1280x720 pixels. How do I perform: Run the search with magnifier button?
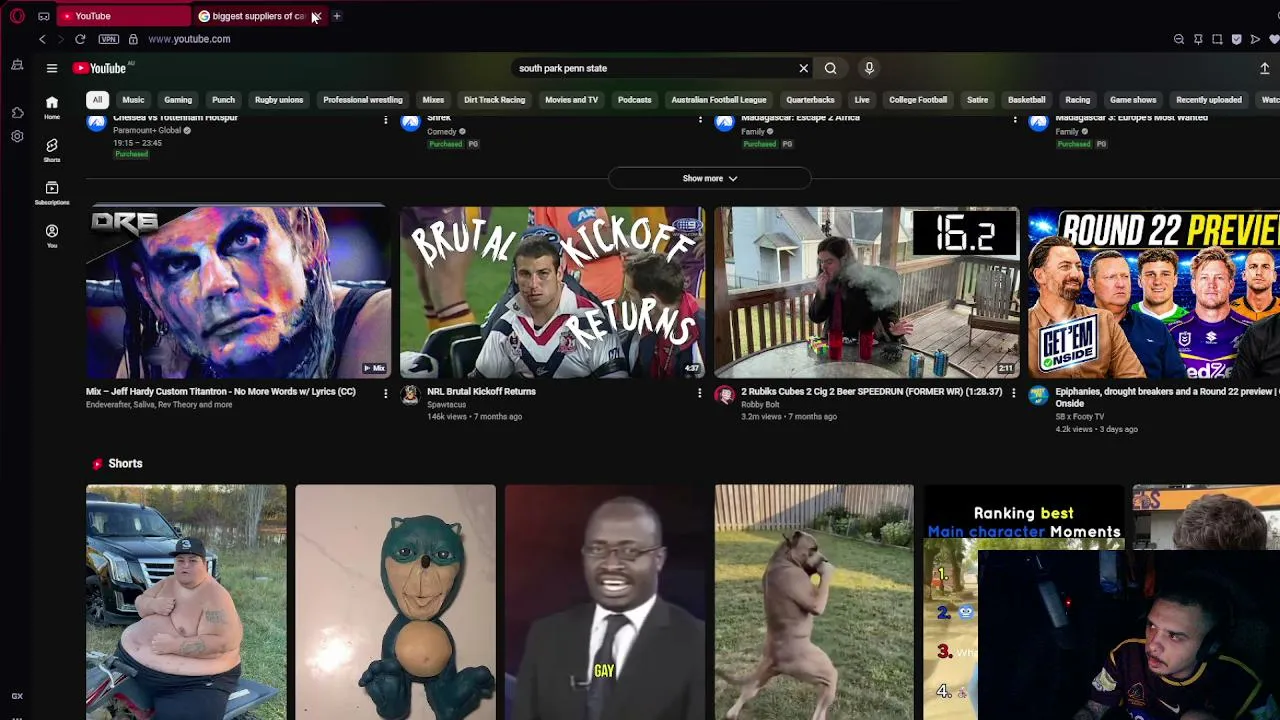coord(830,68)
